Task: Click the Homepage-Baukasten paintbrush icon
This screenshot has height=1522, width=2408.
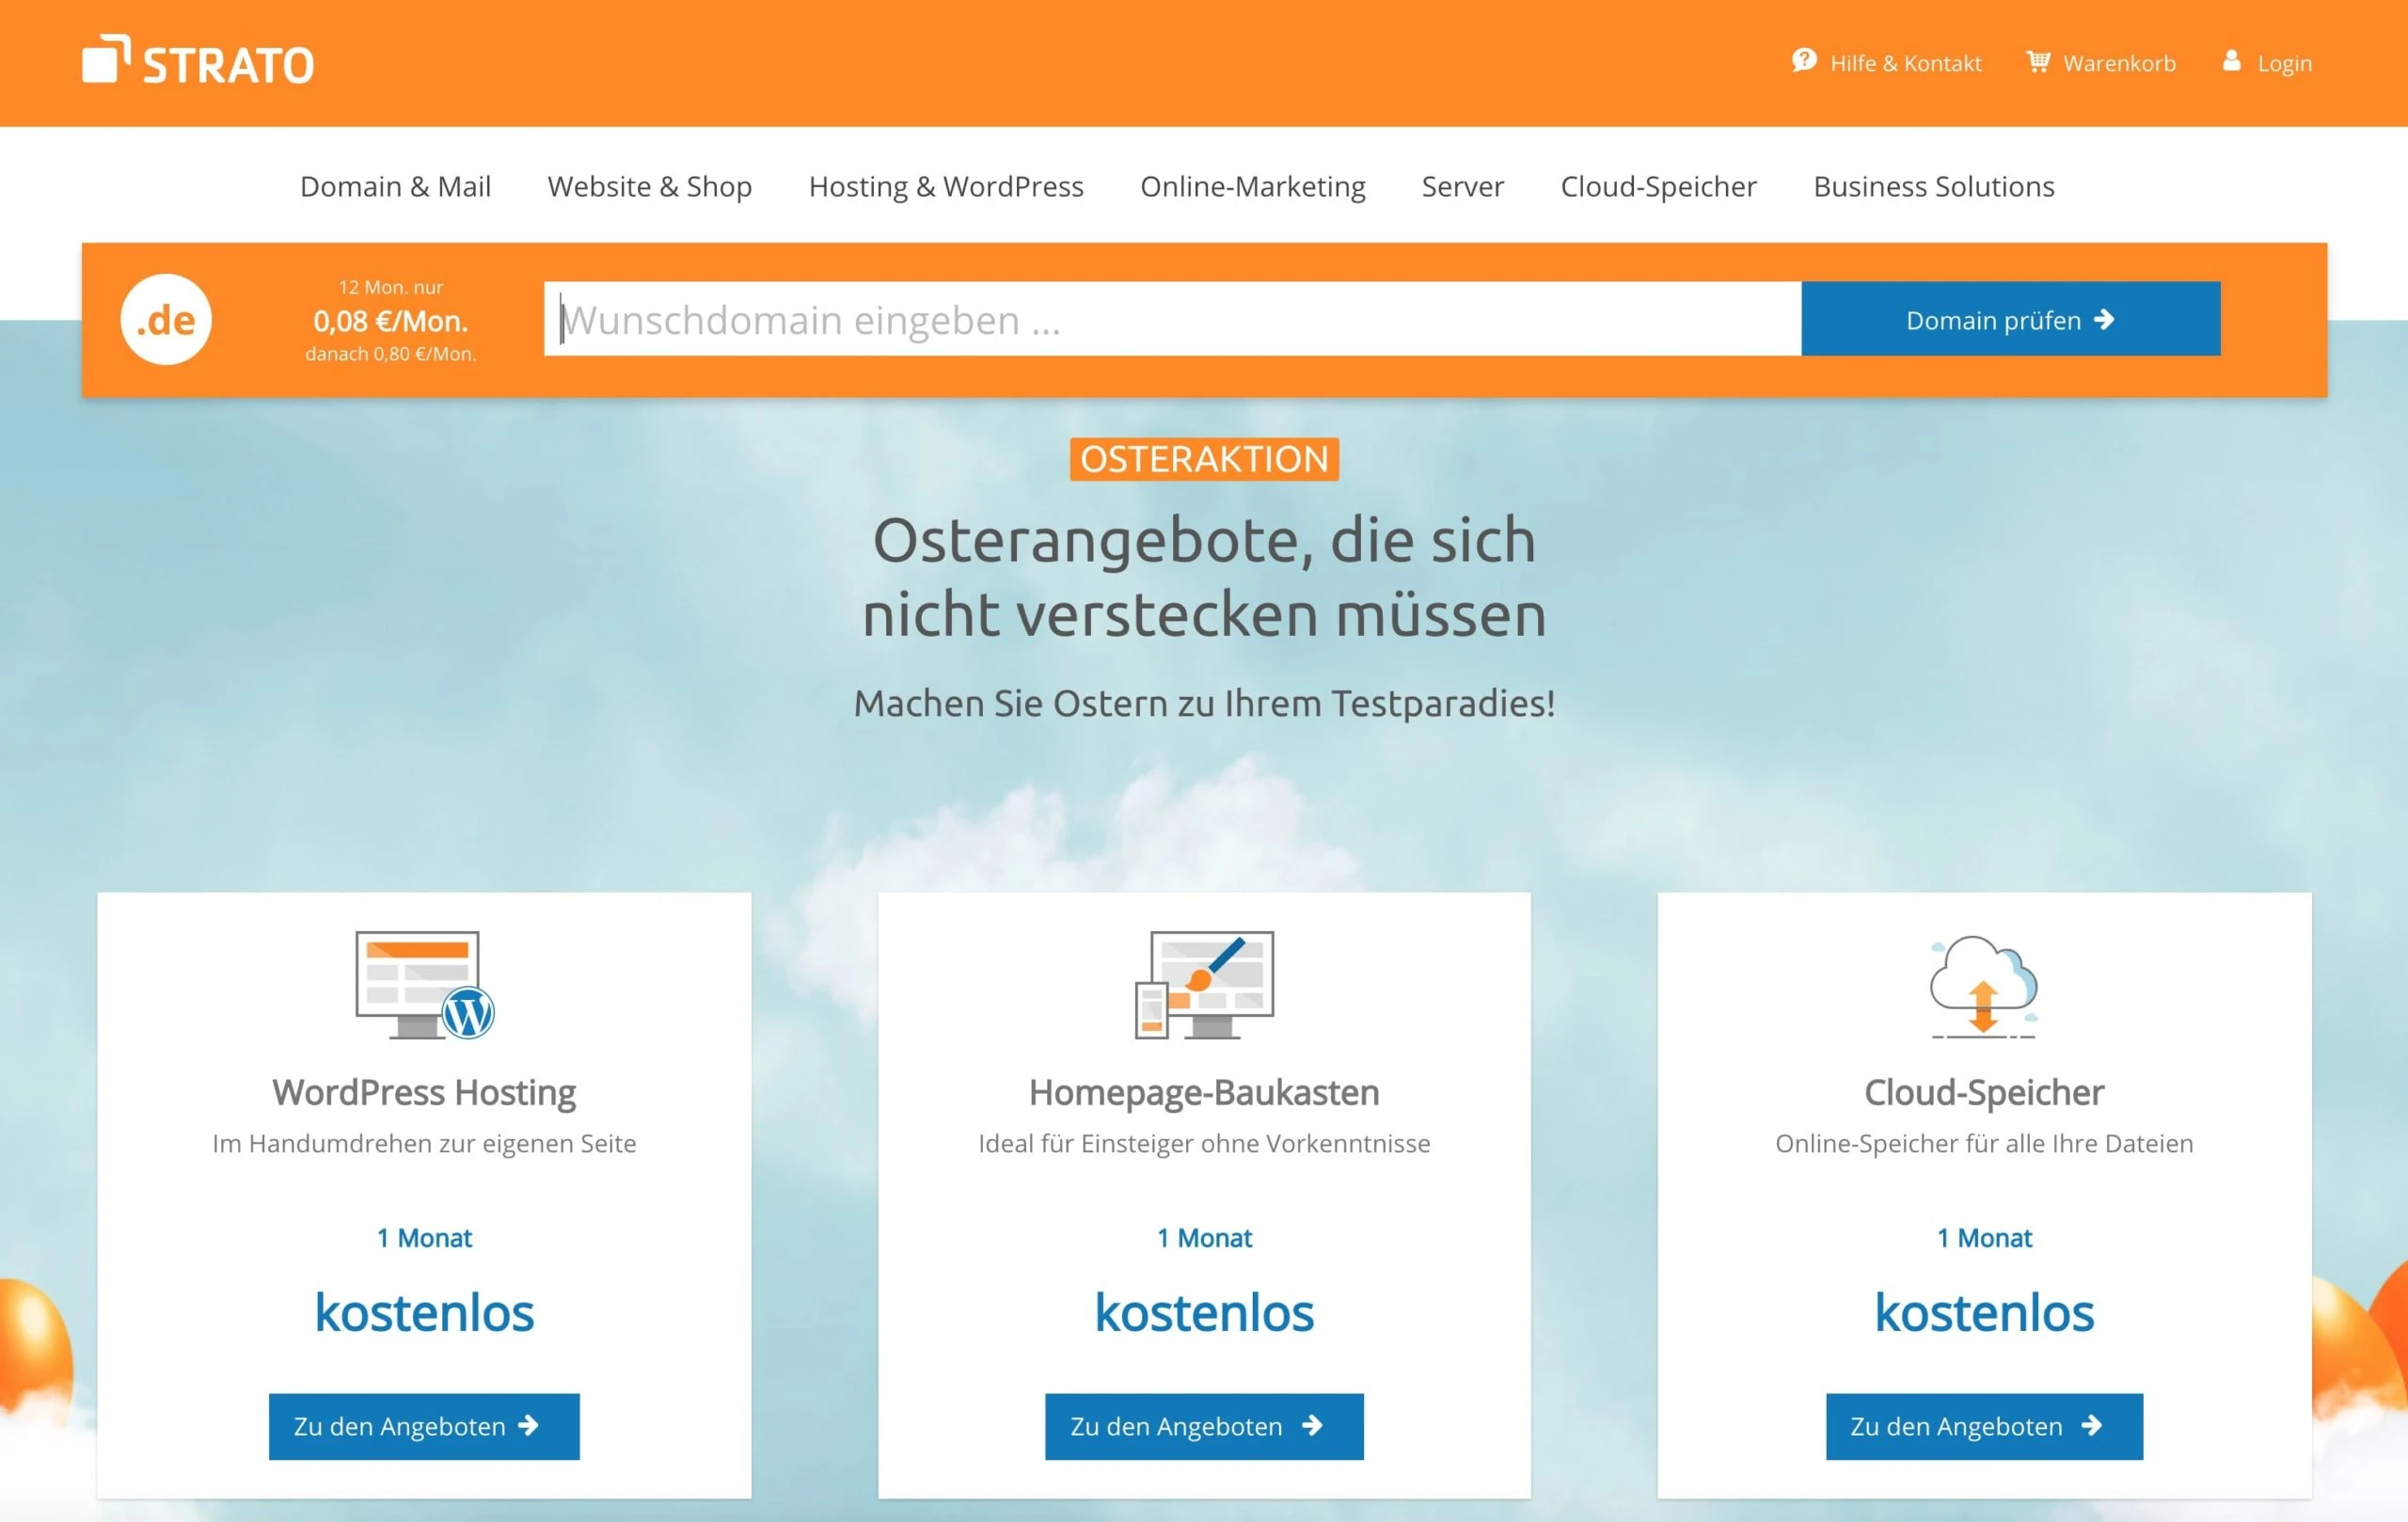Action: pos(1204,985)
